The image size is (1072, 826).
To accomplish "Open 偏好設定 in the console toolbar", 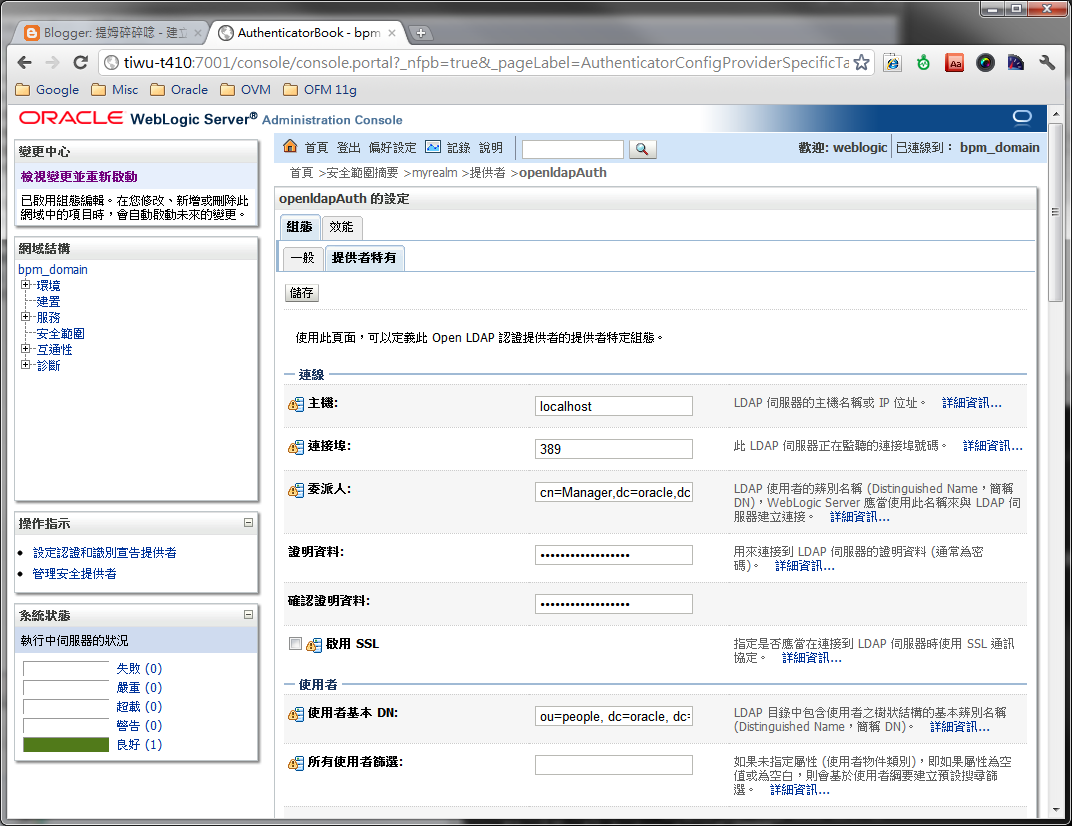I will [x=392, y=148].
